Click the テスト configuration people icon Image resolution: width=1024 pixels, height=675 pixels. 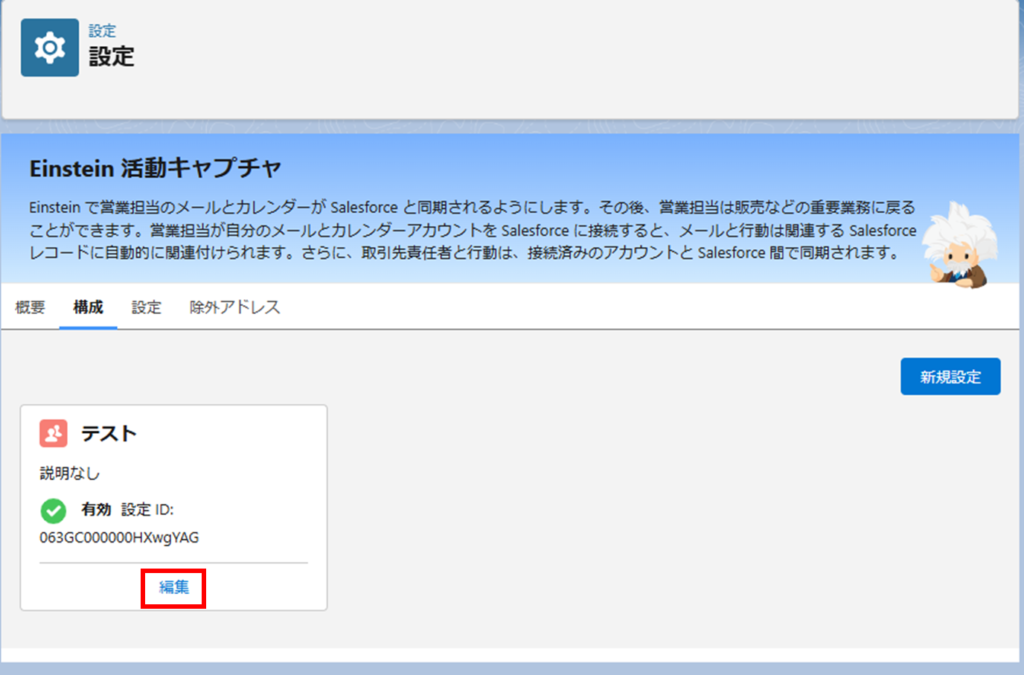[54, 433]
